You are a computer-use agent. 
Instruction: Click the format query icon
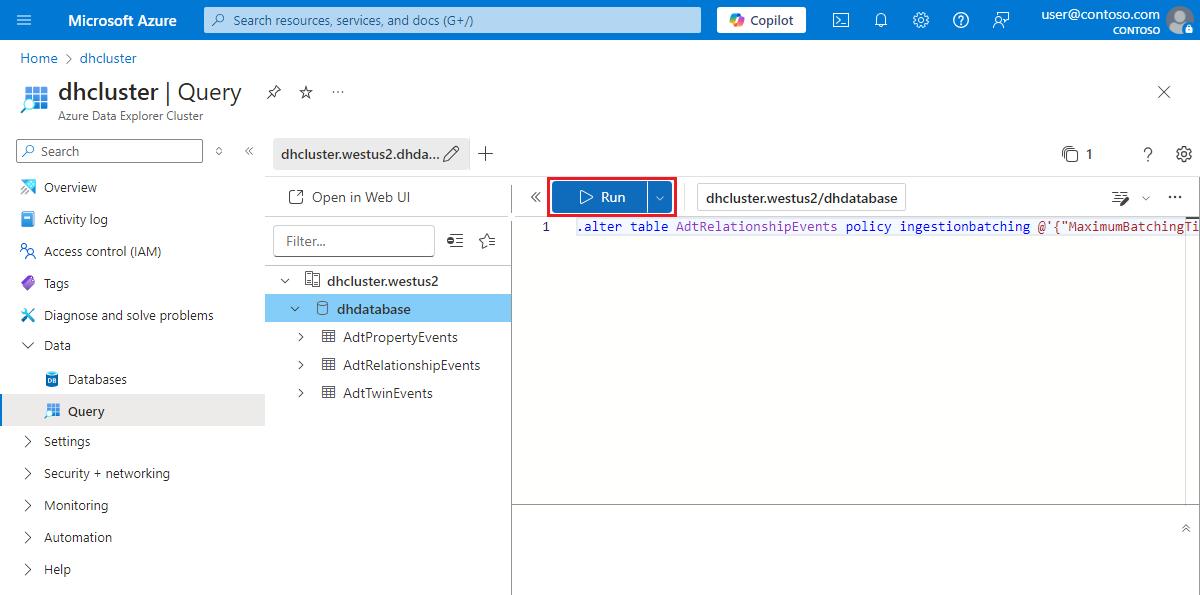1120,198
